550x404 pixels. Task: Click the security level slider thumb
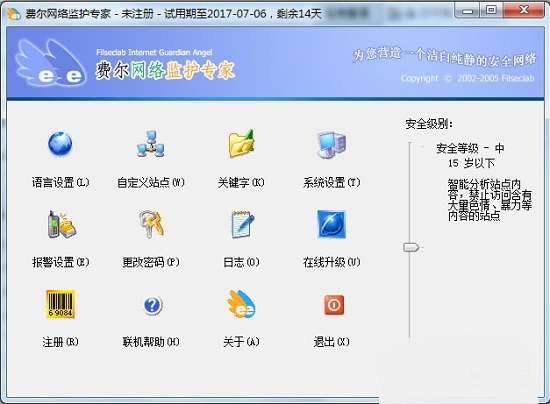pos(411,247)
